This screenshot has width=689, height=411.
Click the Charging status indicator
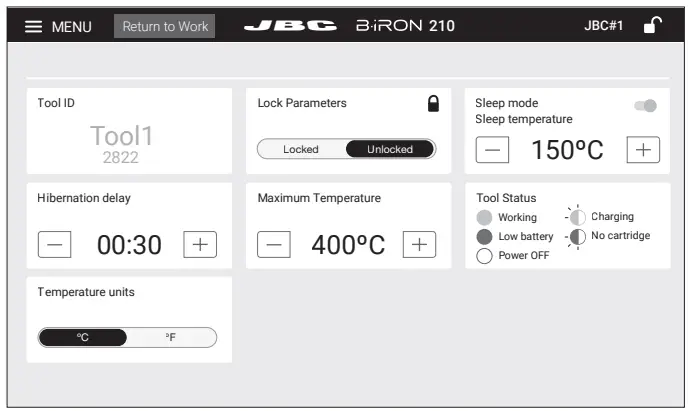pos(577,217)
